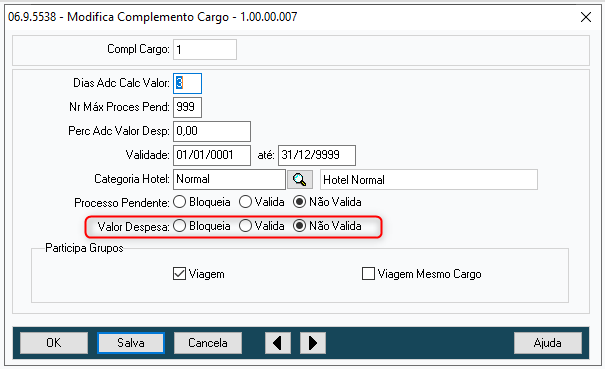
Task: Edit the Nr Máx Proces Pend field
Action: [188, 107]
